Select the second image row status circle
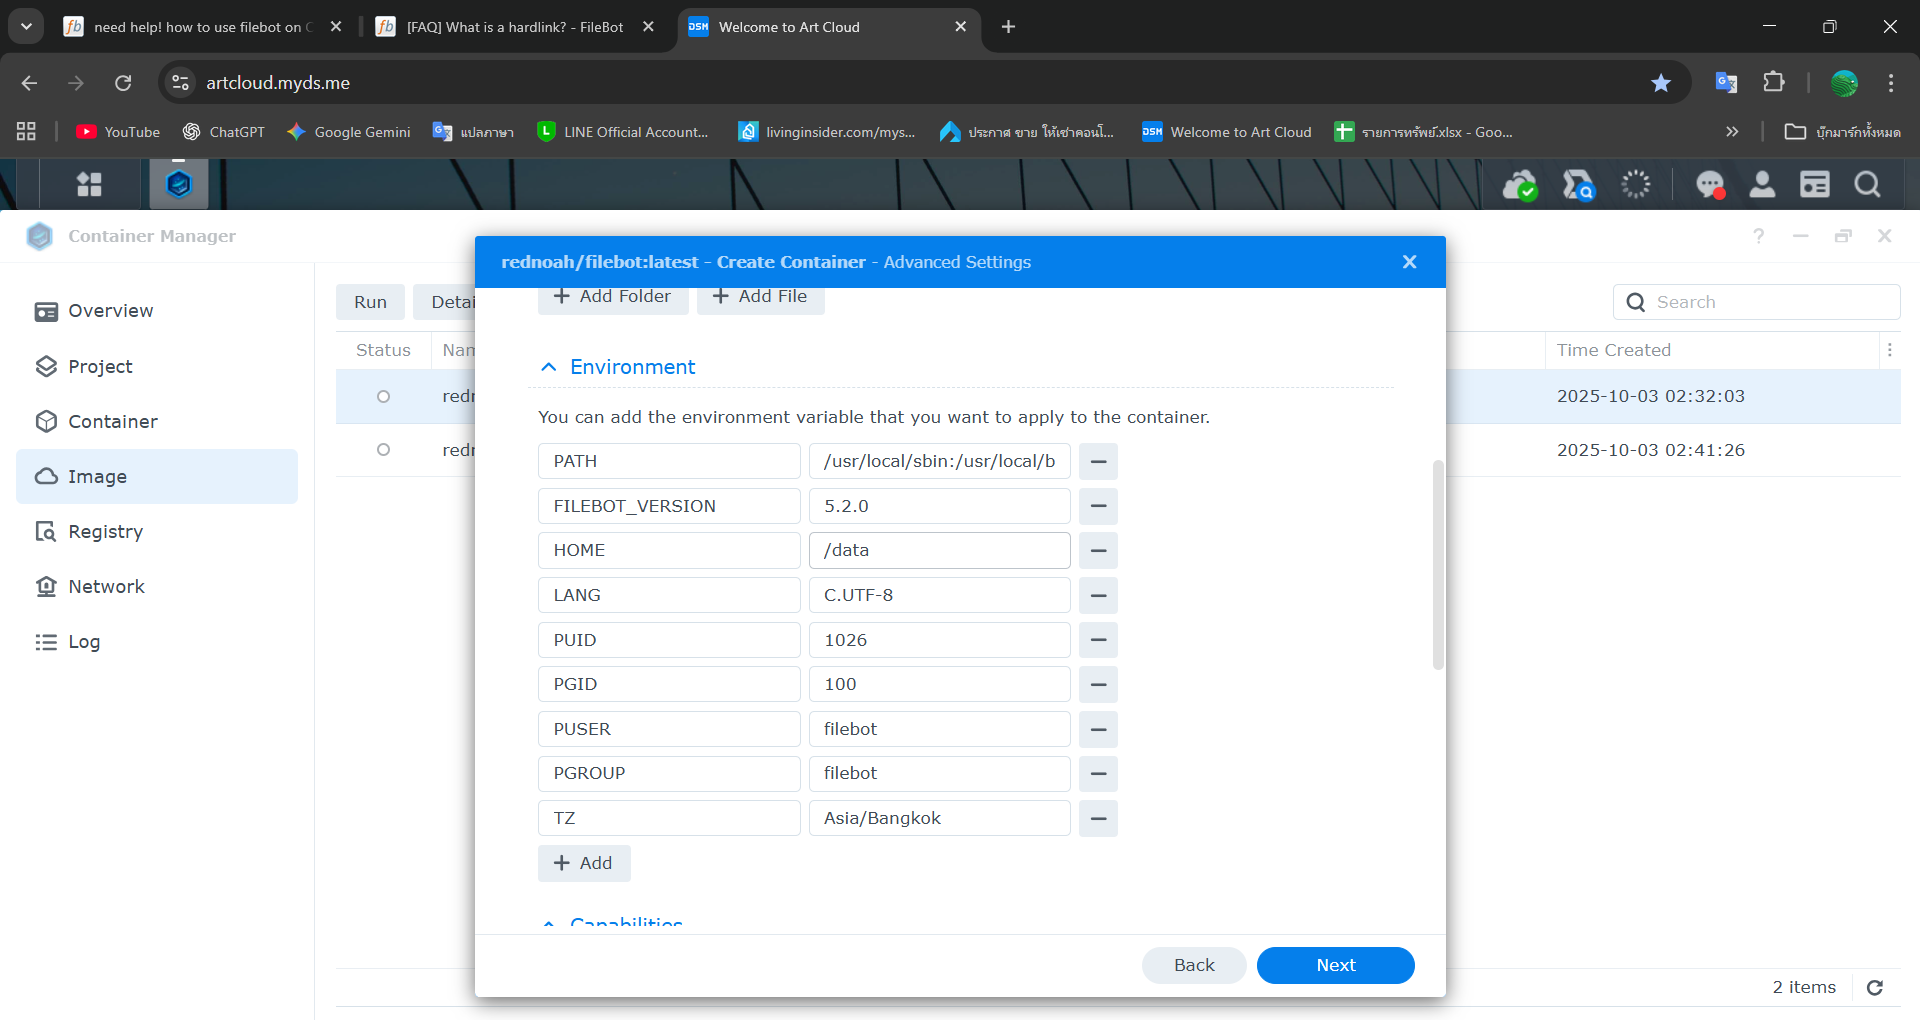Screen dimensions: 1920x1020 [x=383, y=450]
